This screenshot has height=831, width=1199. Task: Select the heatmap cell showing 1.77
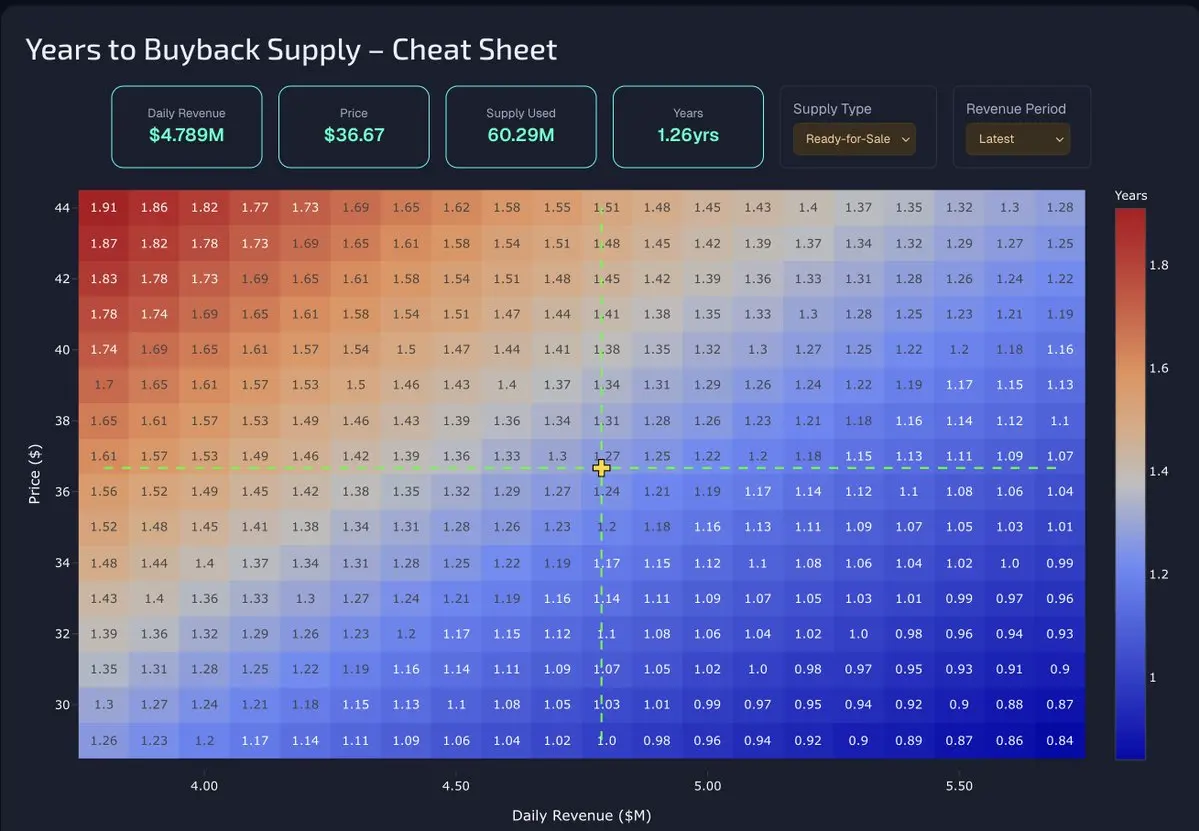point(255,208)
